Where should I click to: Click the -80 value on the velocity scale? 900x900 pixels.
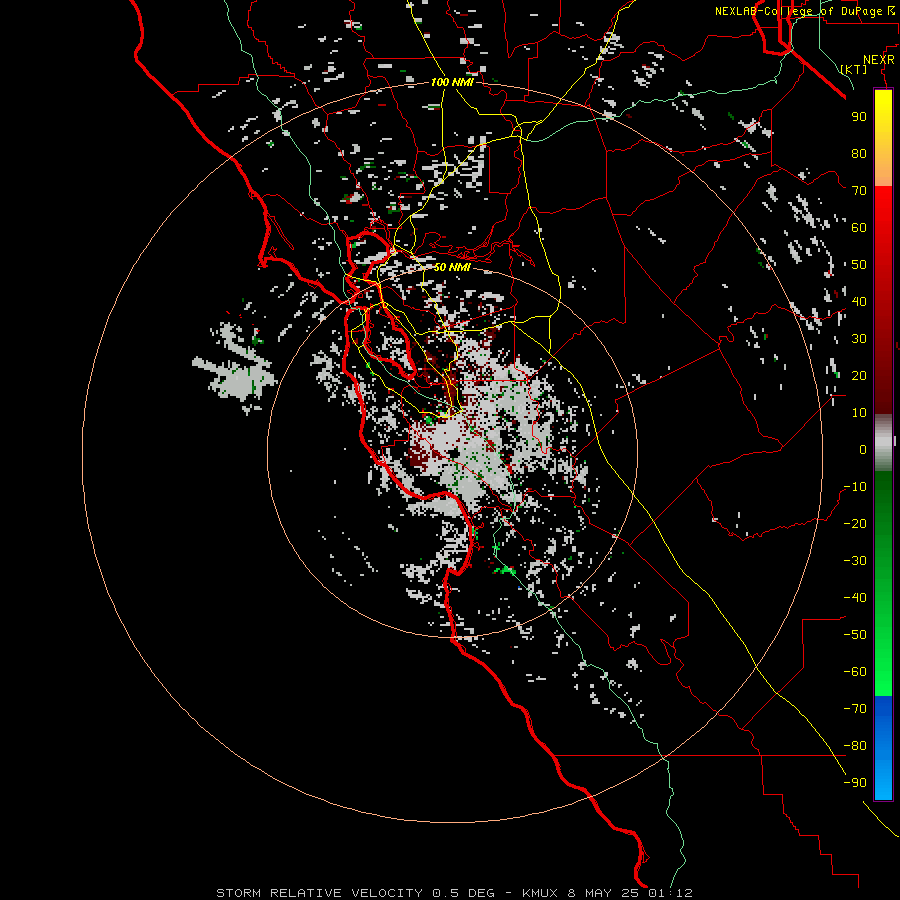point(855,746)
